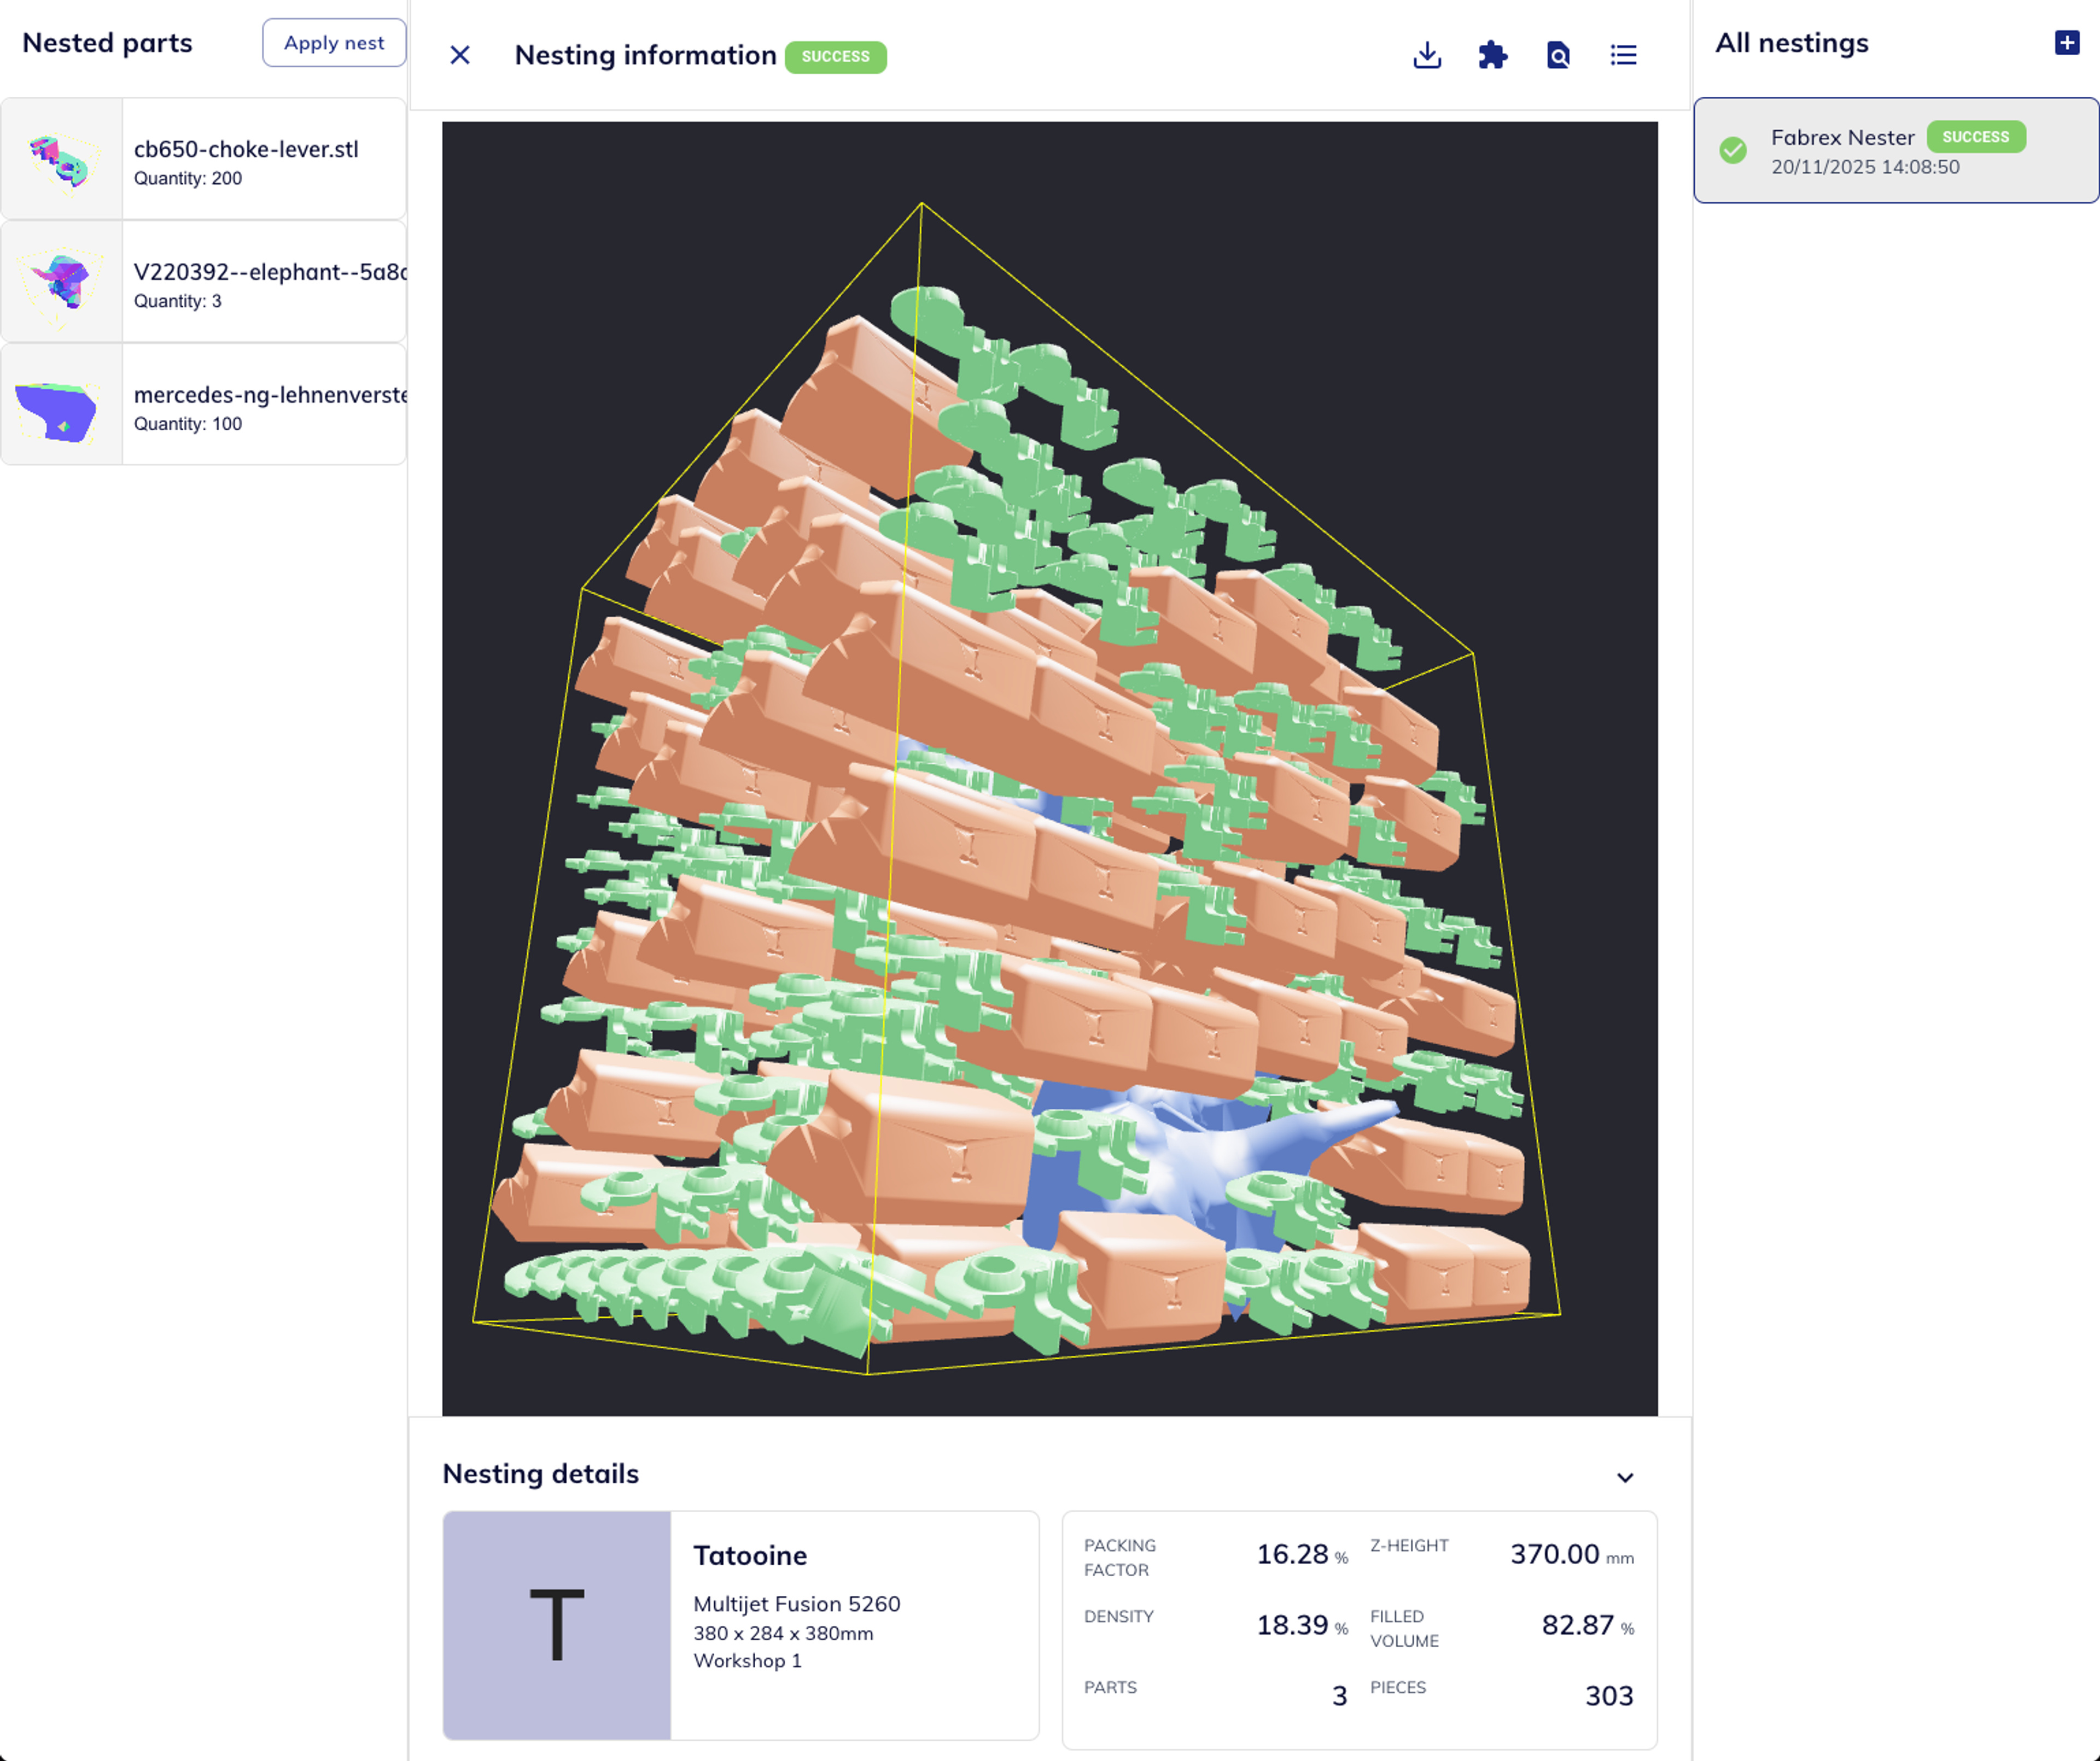Click the 3D nesting preview viewport
This screenshot has height=1761, width=2100.
click(x=1049, y=768)
